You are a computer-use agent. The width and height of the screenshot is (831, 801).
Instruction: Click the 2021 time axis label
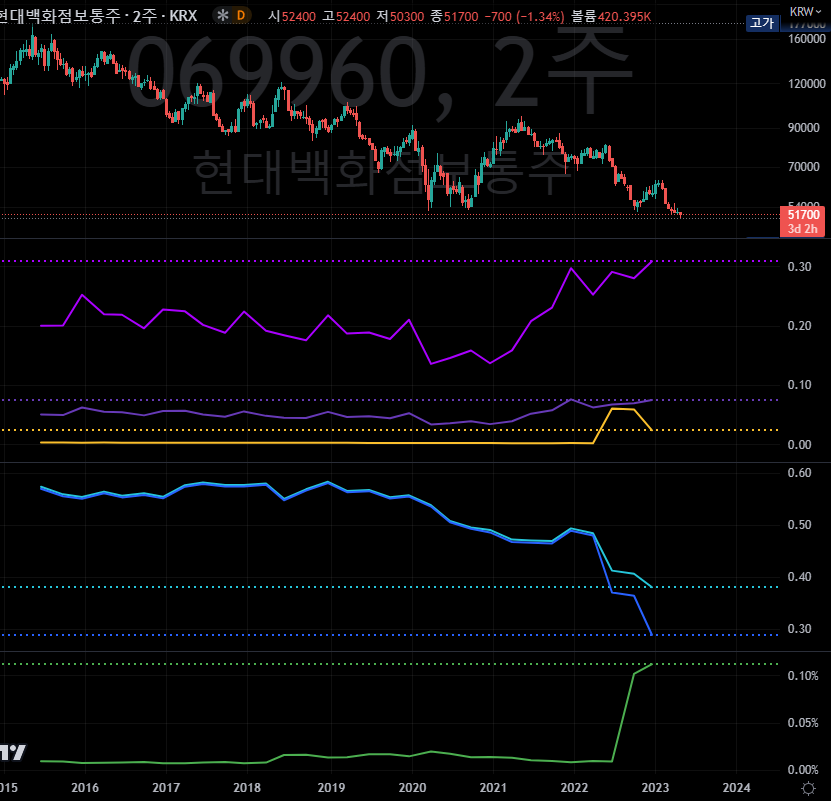493,787
